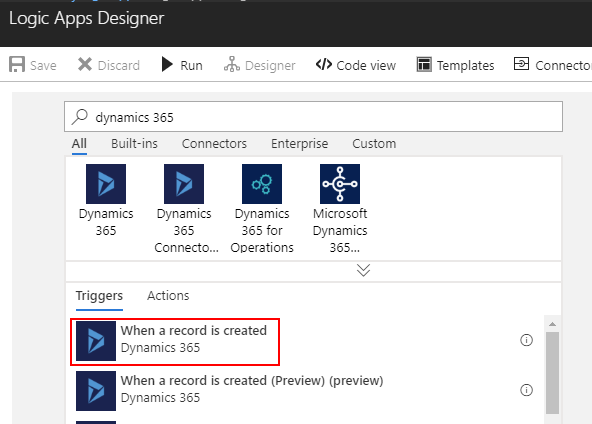The image size is (592, 424).
Task: Select the Built-ins filter tab
Action: click(134, 144)
